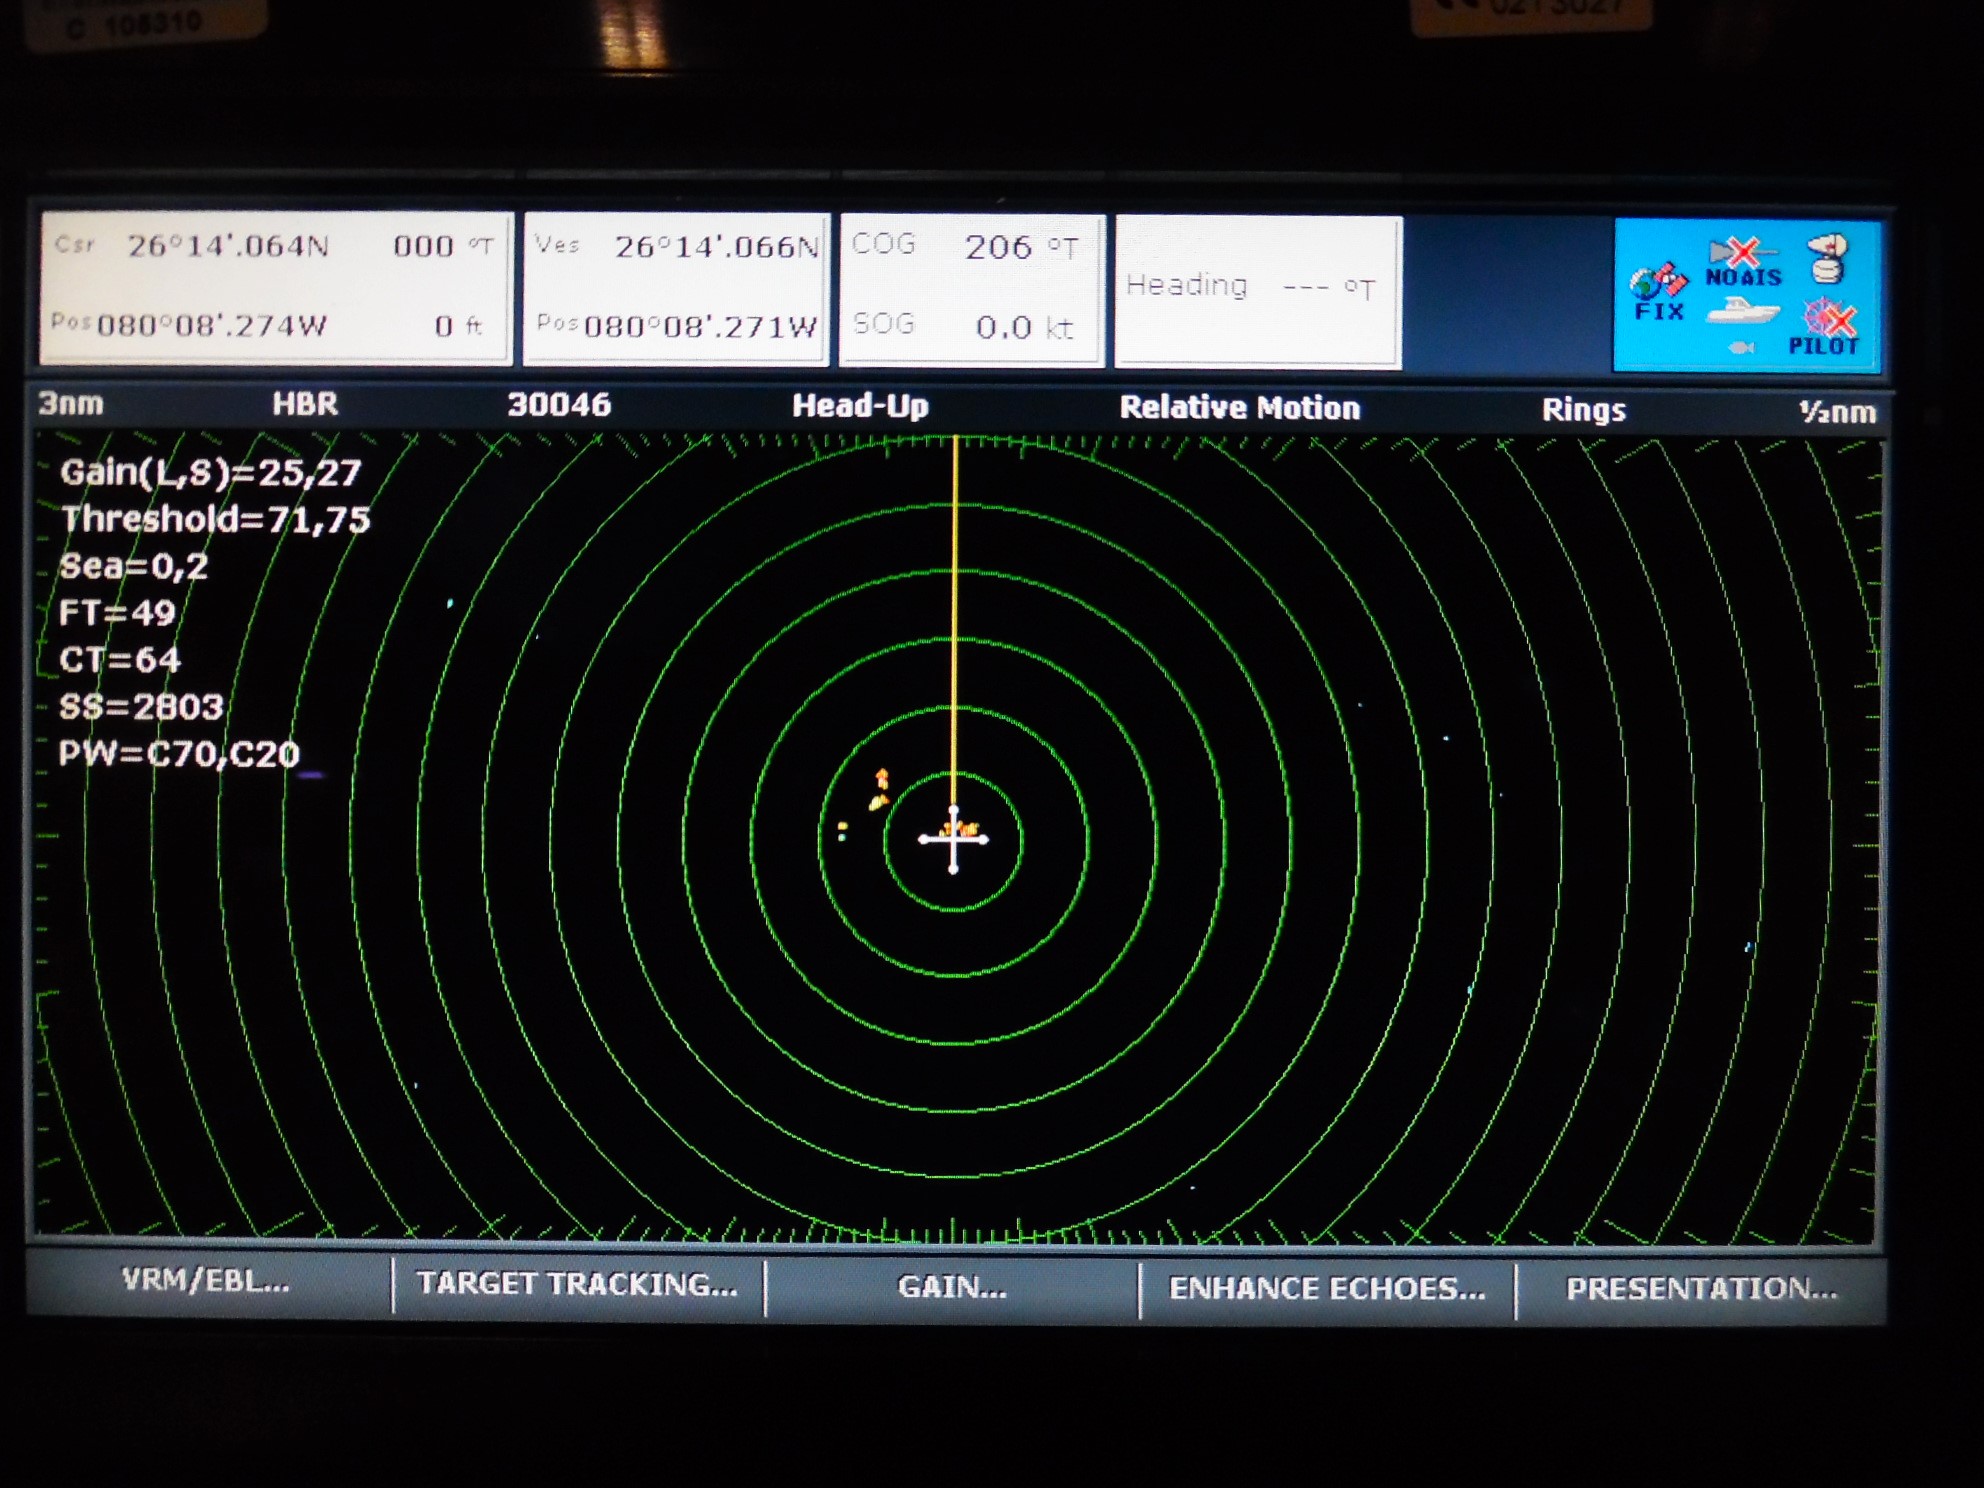The height and width of the screenshot is (1488, 1984).
Task: Click the small fish icon below boat
Action: pos(1741,347)
